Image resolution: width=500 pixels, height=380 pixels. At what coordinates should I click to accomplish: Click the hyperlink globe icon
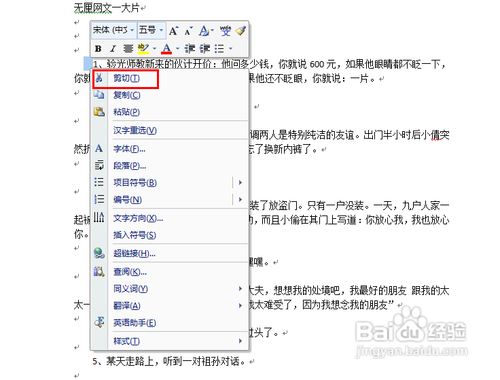click(x=99, y=253)
